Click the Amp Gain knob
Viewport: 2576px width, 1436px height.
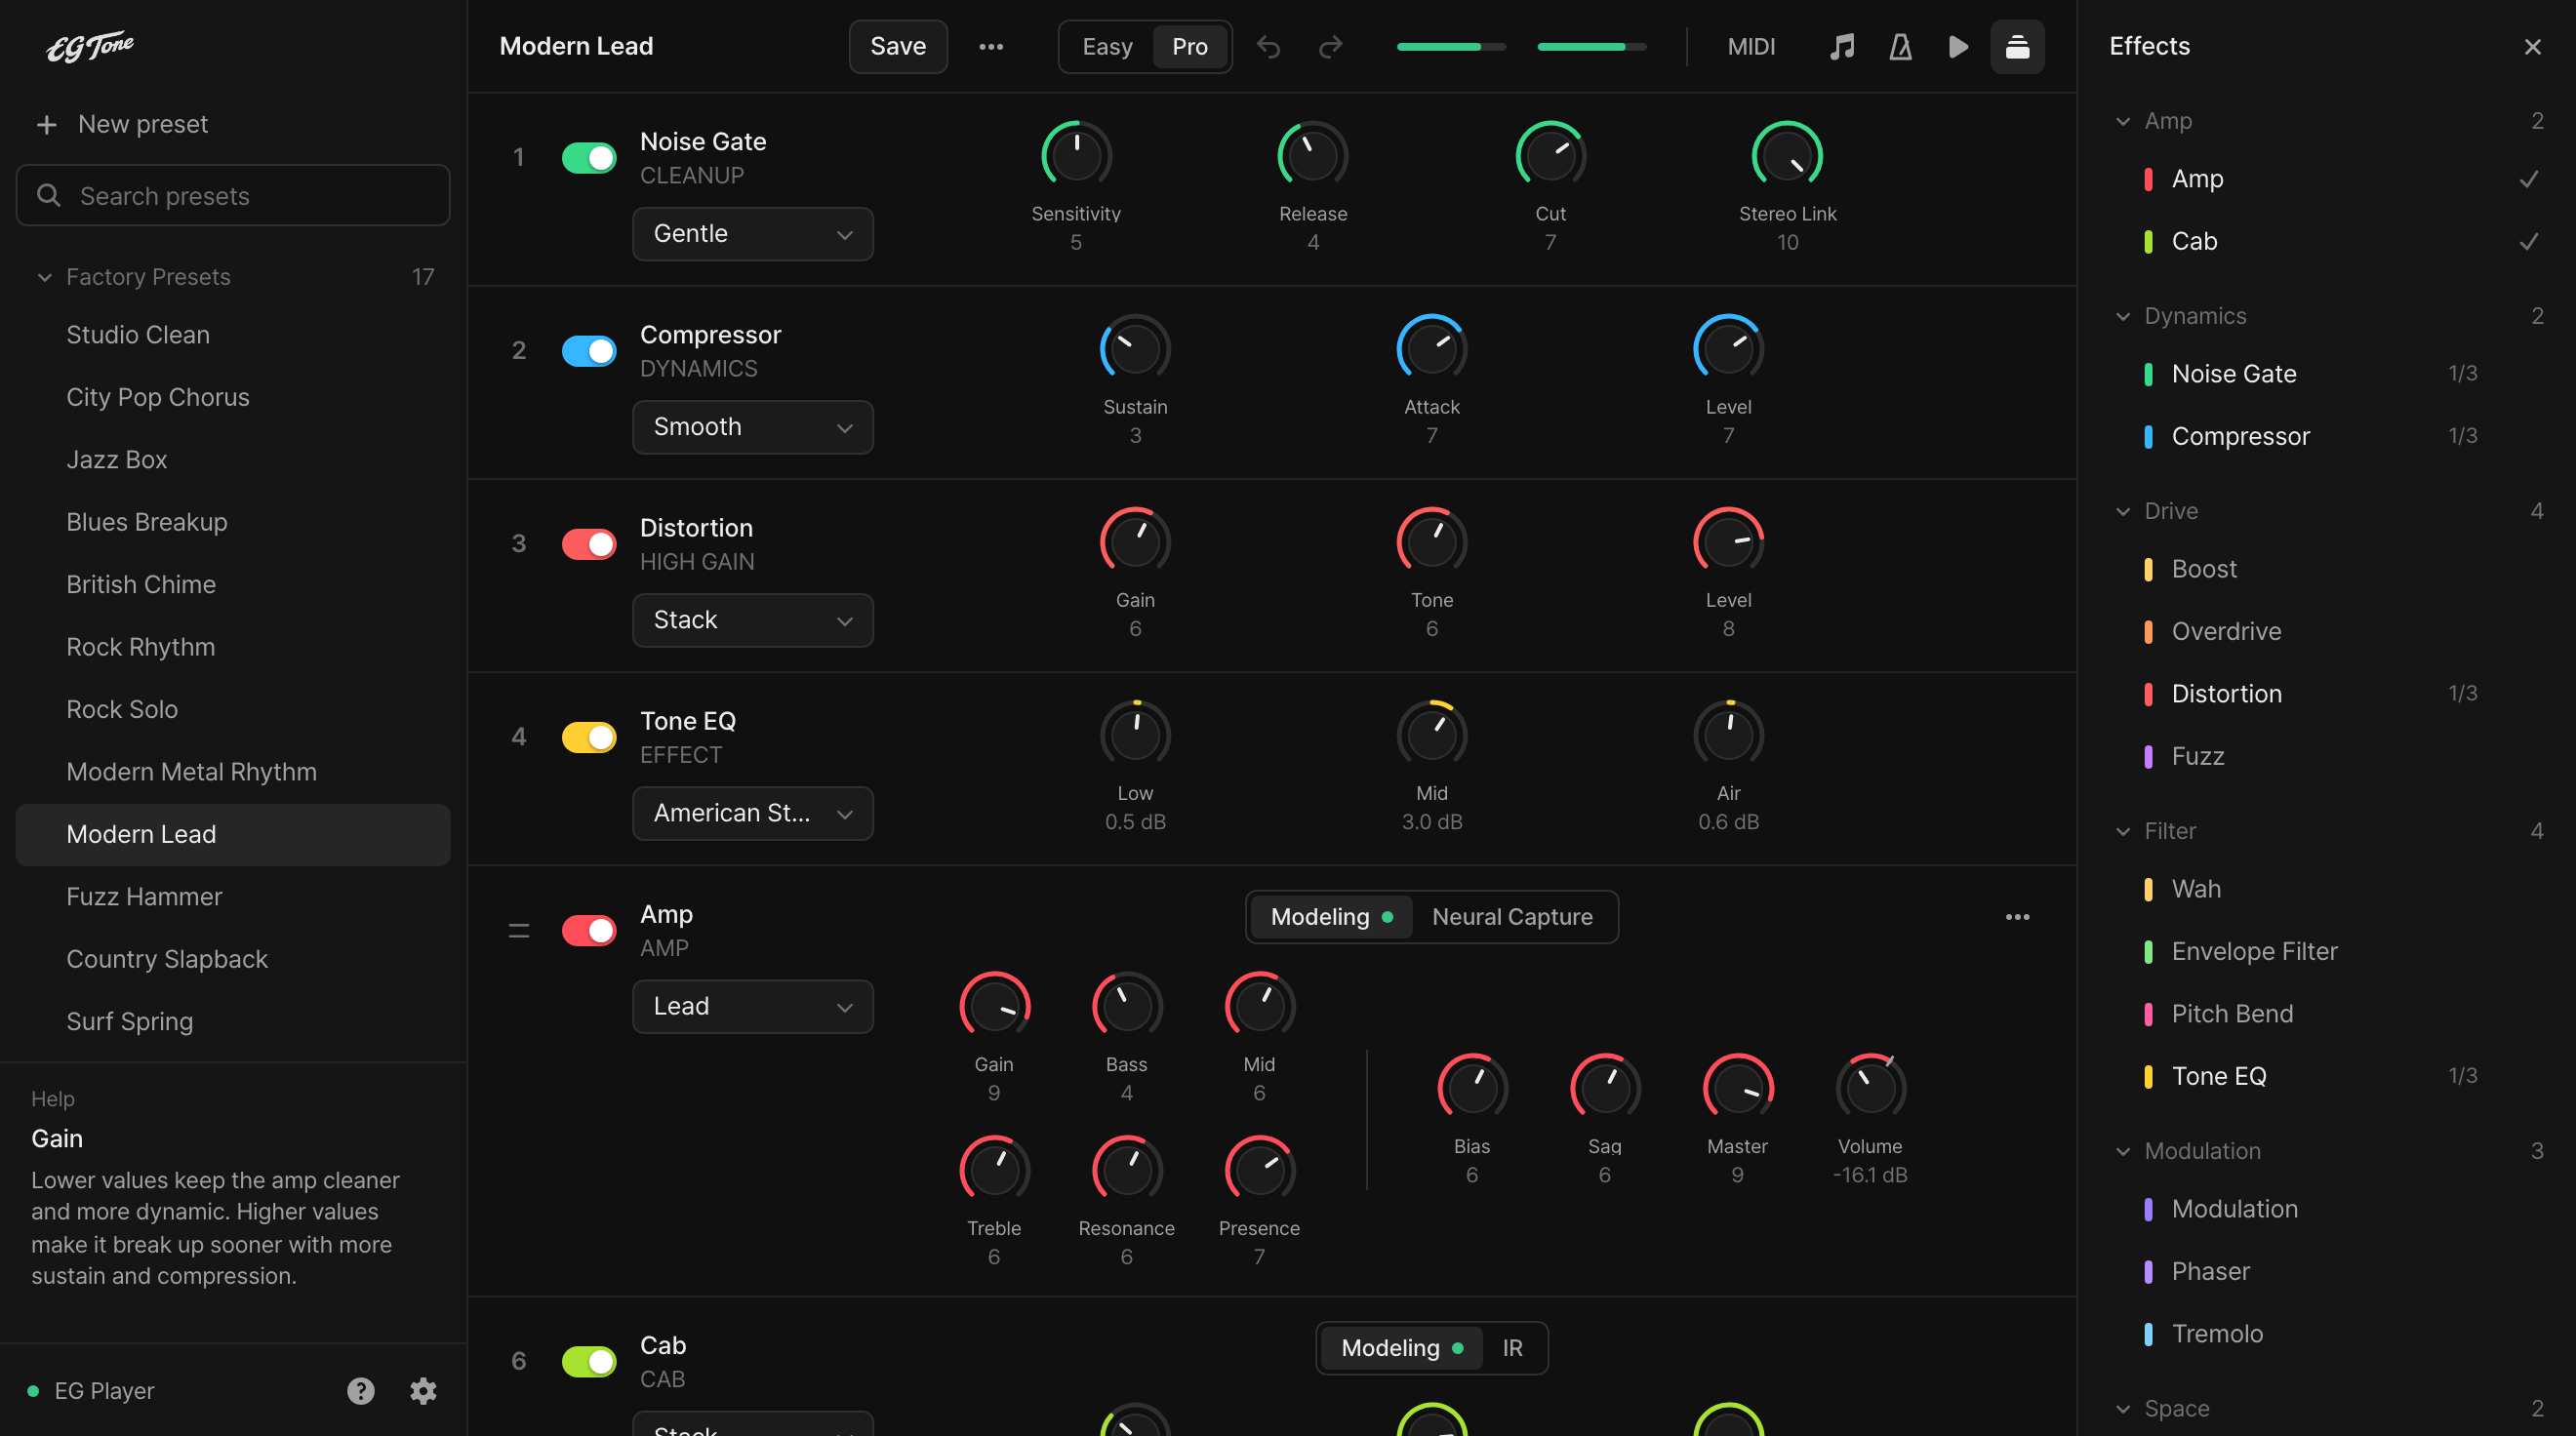[994, 1006]
